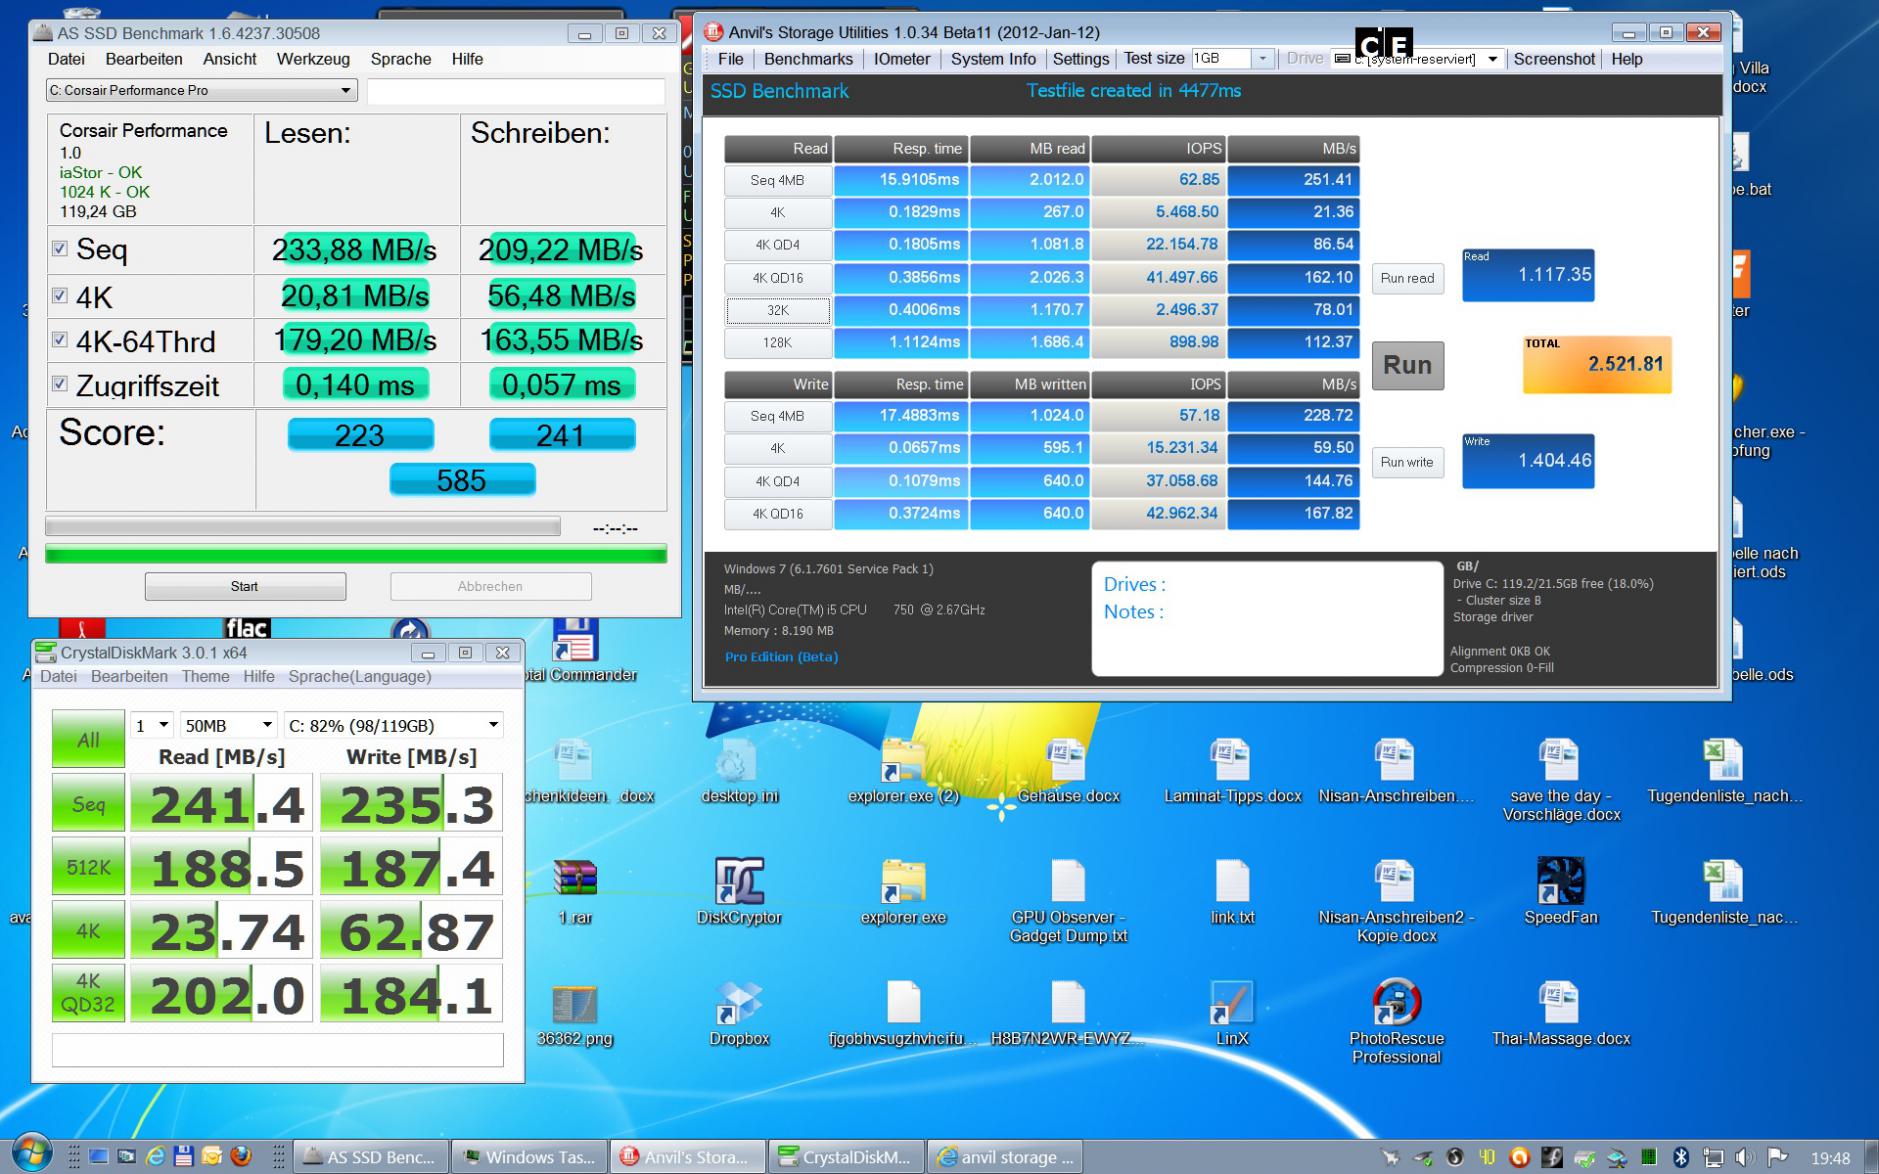Click the Bluetooth tray icon
The width and height of the screenshot is (1879, 1174).
tap(1681, 1157)
